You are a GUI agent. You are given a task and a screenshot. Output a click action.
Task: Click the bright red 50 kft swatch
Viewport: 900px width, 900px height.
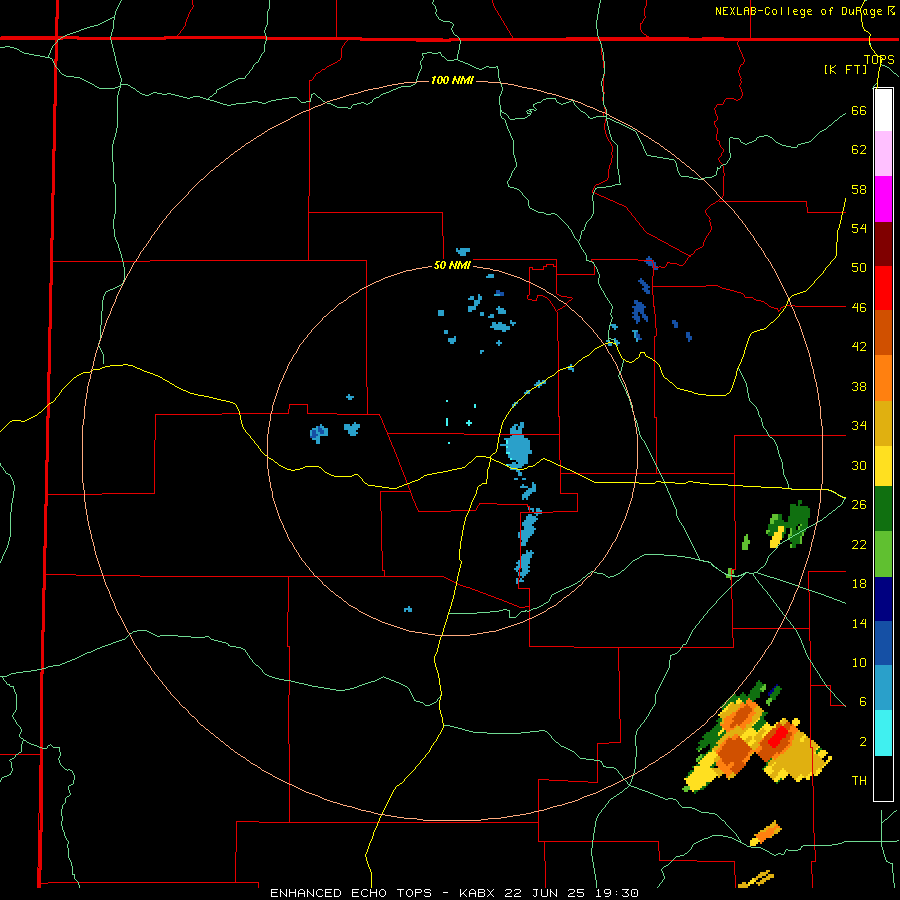[x=883, y=288]
